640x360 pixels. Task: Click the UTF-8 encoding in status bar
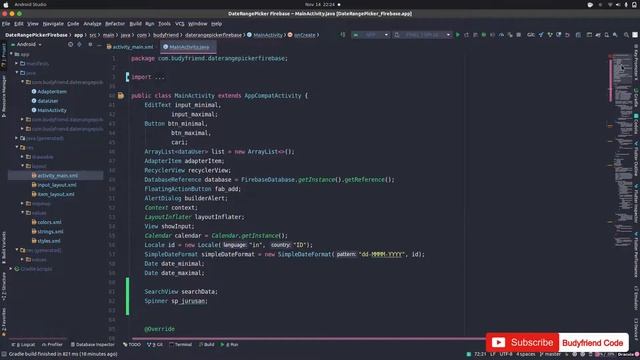tap(506, 354)
